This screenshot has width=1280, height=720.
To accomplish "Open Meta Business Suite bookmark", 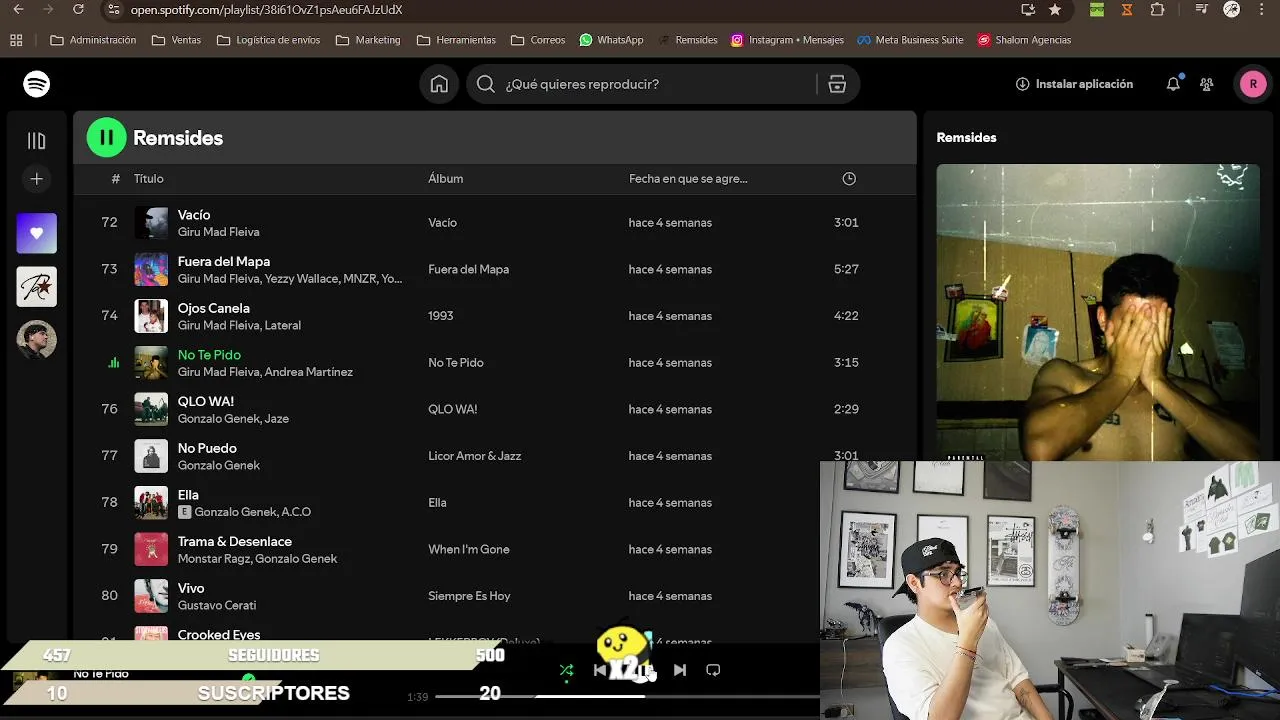I will [x=910, y=40].
